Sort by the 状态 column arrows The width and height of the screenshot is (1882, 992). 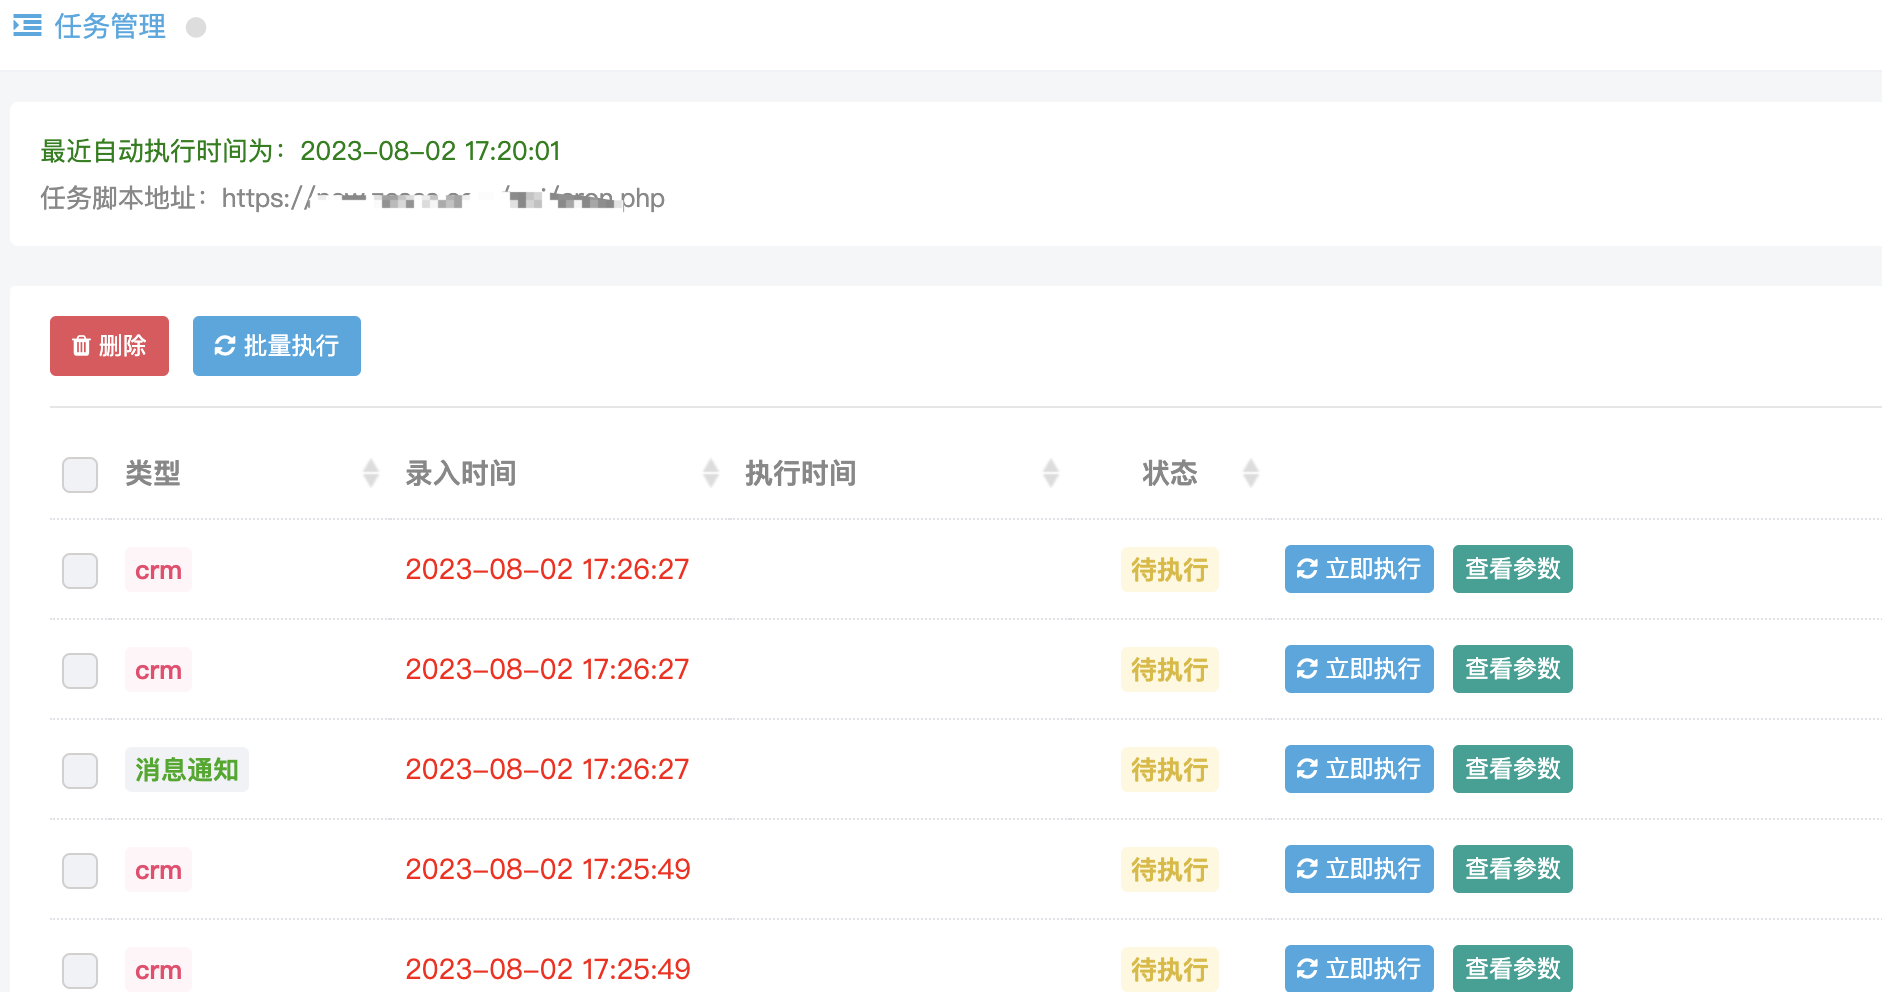point(1251,473)
